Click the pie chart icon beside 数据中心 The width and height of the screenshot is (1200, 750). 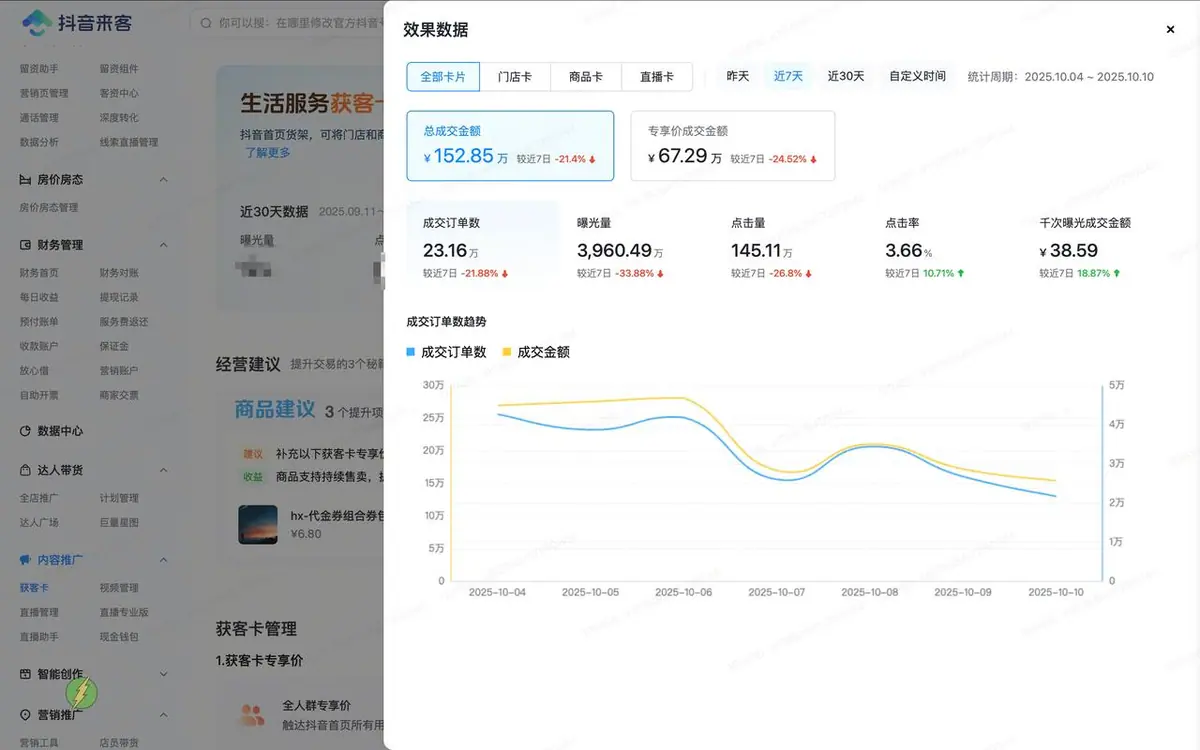[x=27, y=431]
